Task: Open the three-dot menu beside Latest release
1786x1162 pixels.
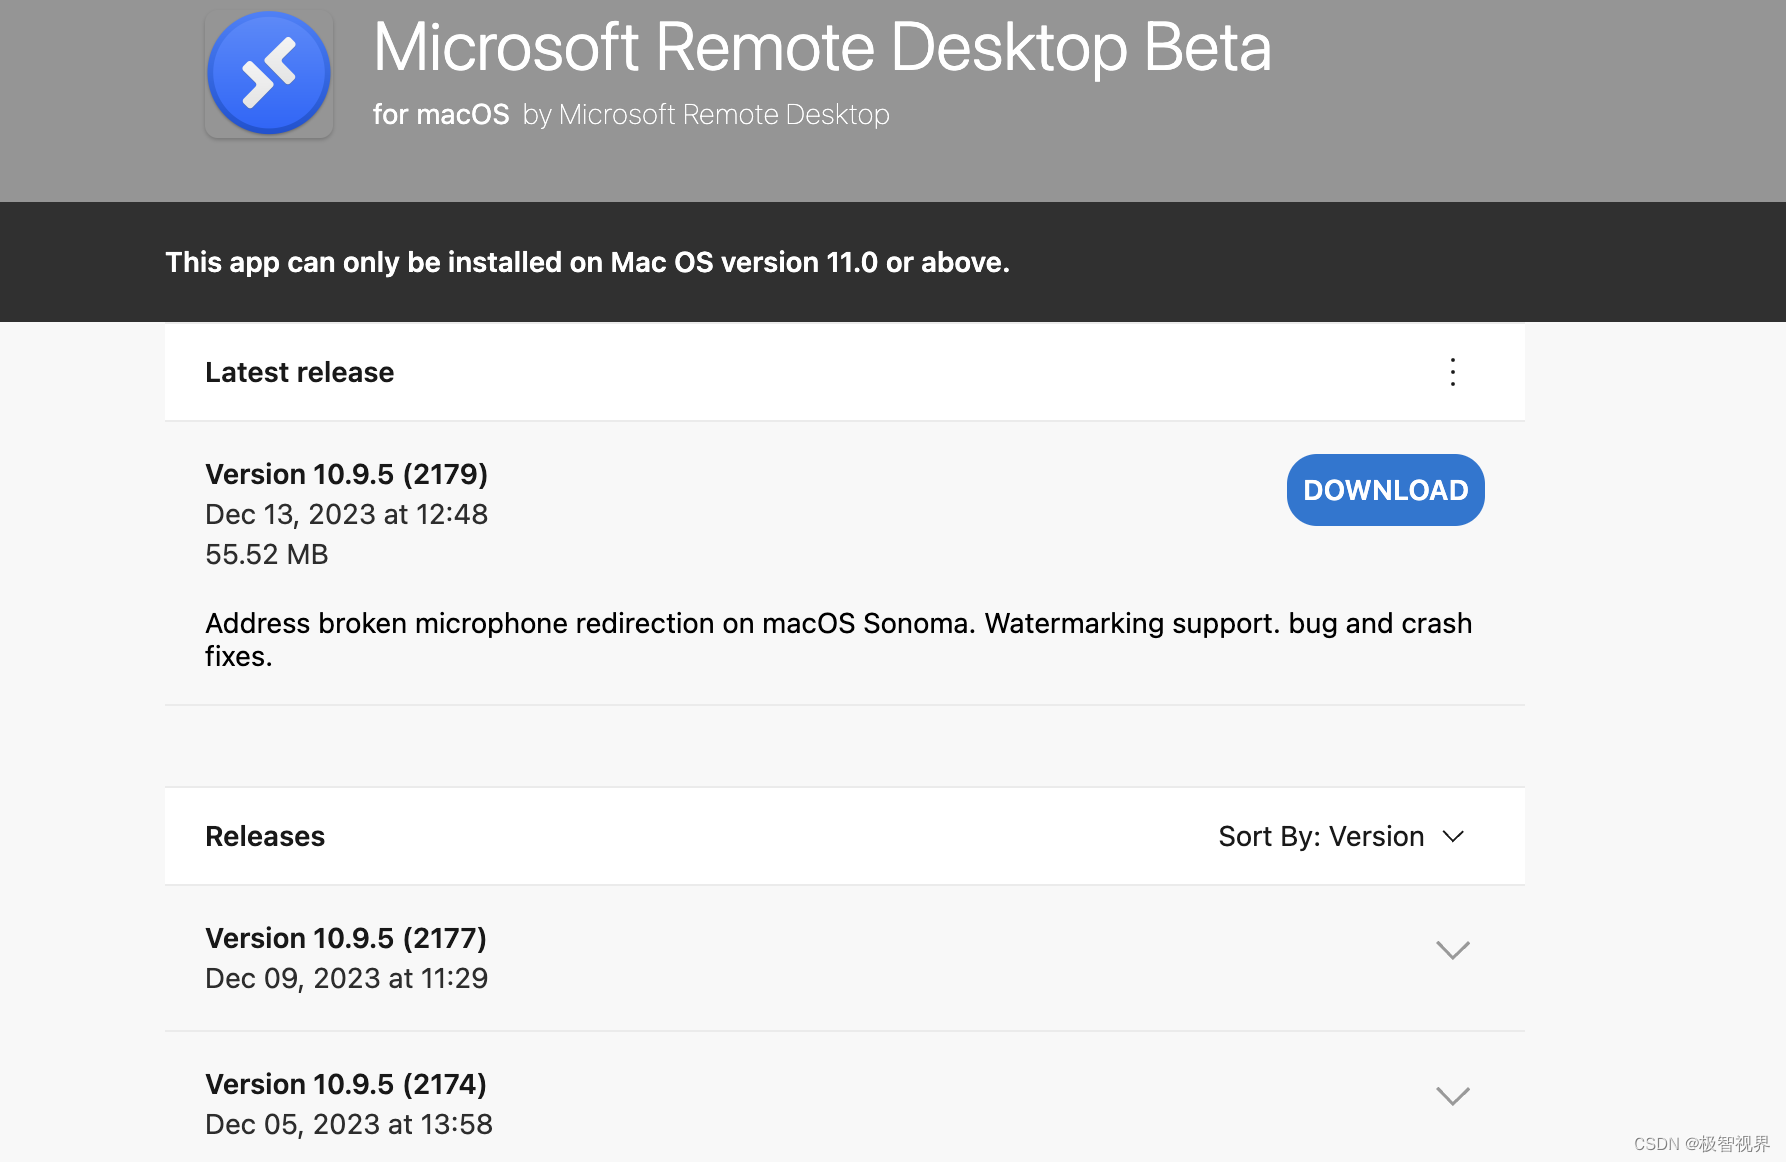Action: (x=1453, y=372)
